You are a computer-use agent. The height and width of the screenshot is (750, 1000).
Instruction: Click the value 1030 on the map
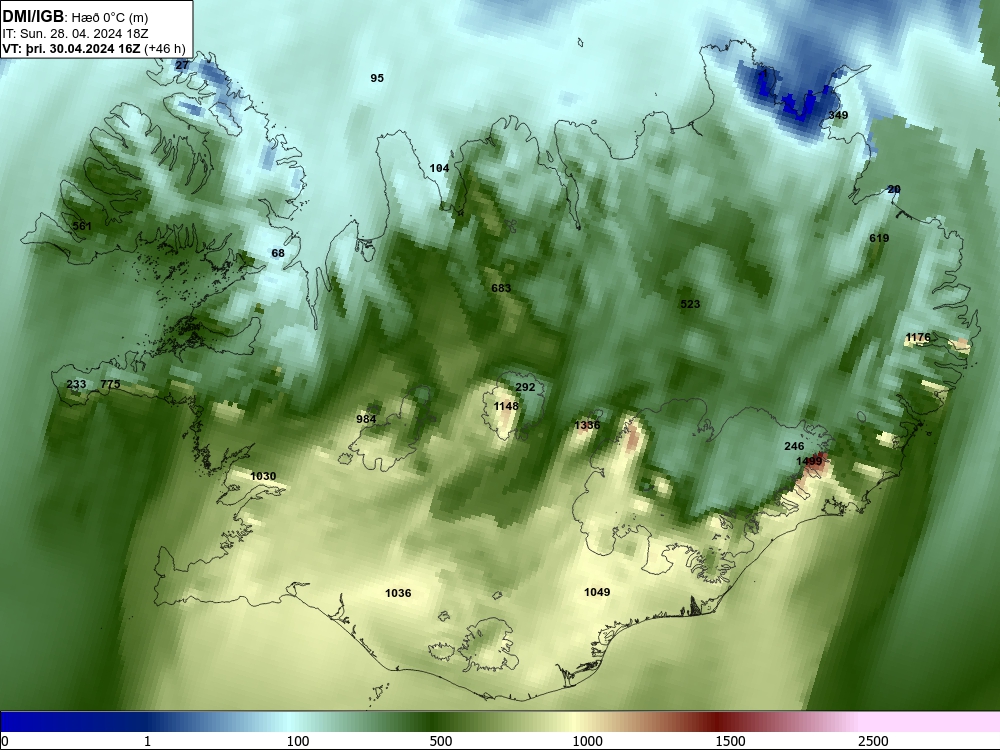(263, 476)
